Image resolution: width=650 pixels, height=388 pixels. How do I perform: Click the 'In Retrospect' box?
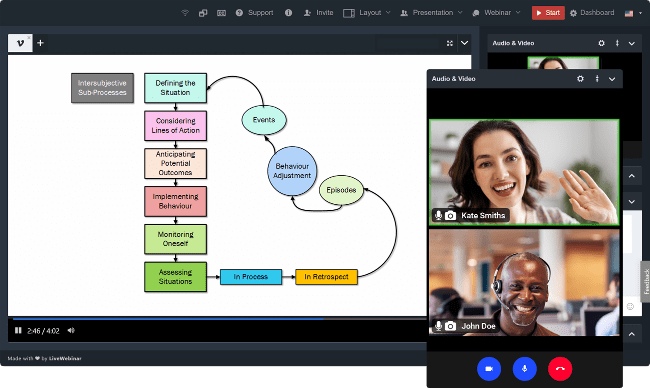point(326,277)
